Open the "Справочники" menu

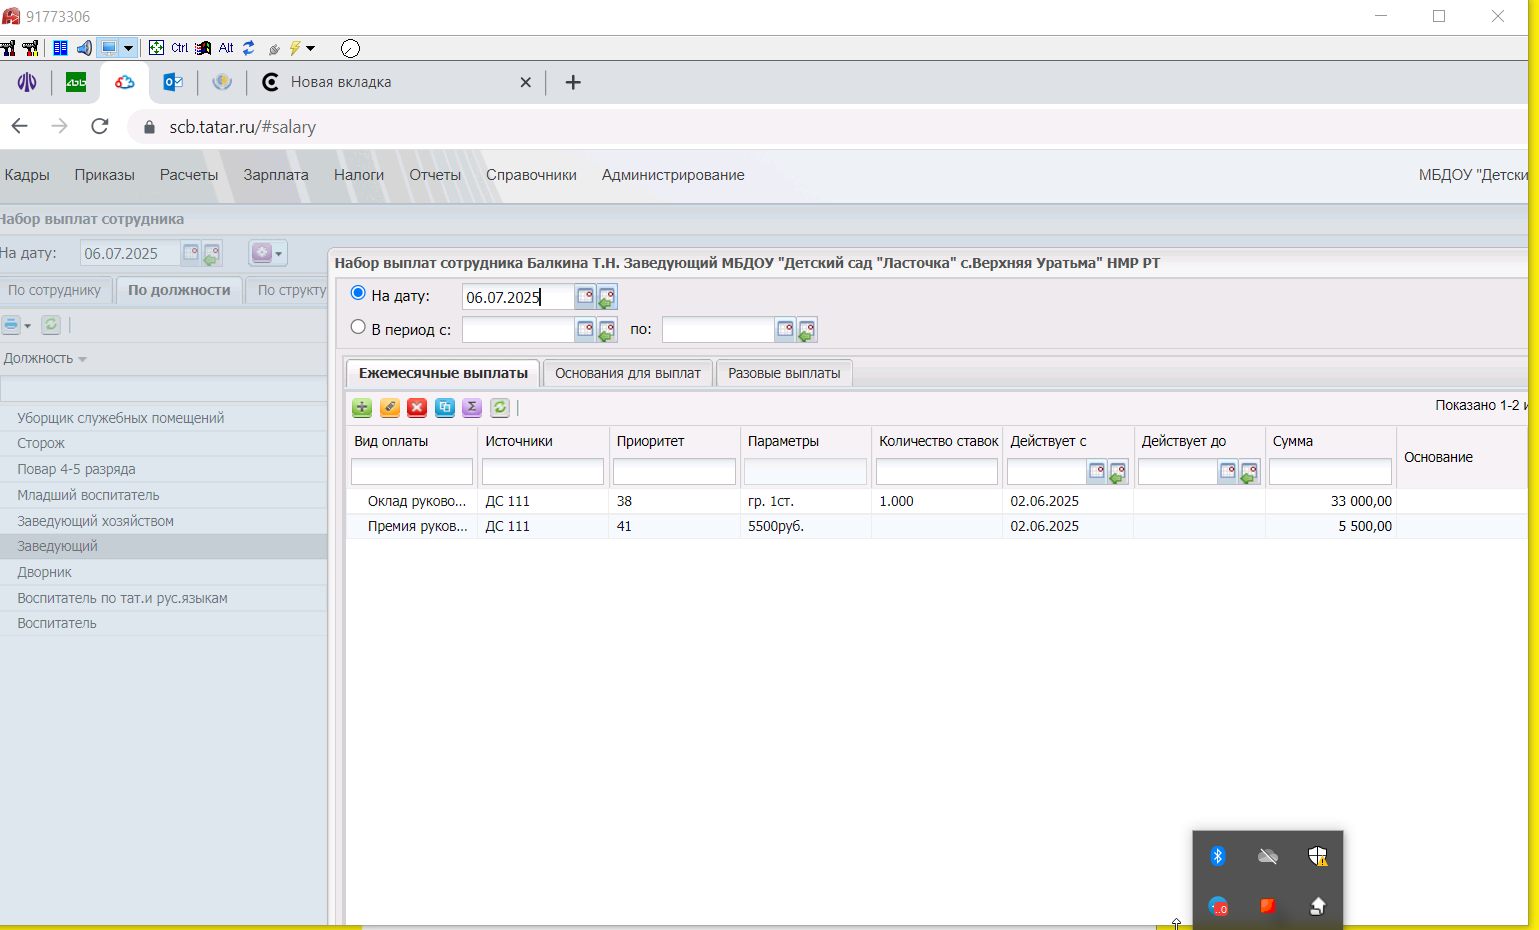point(531,175)
